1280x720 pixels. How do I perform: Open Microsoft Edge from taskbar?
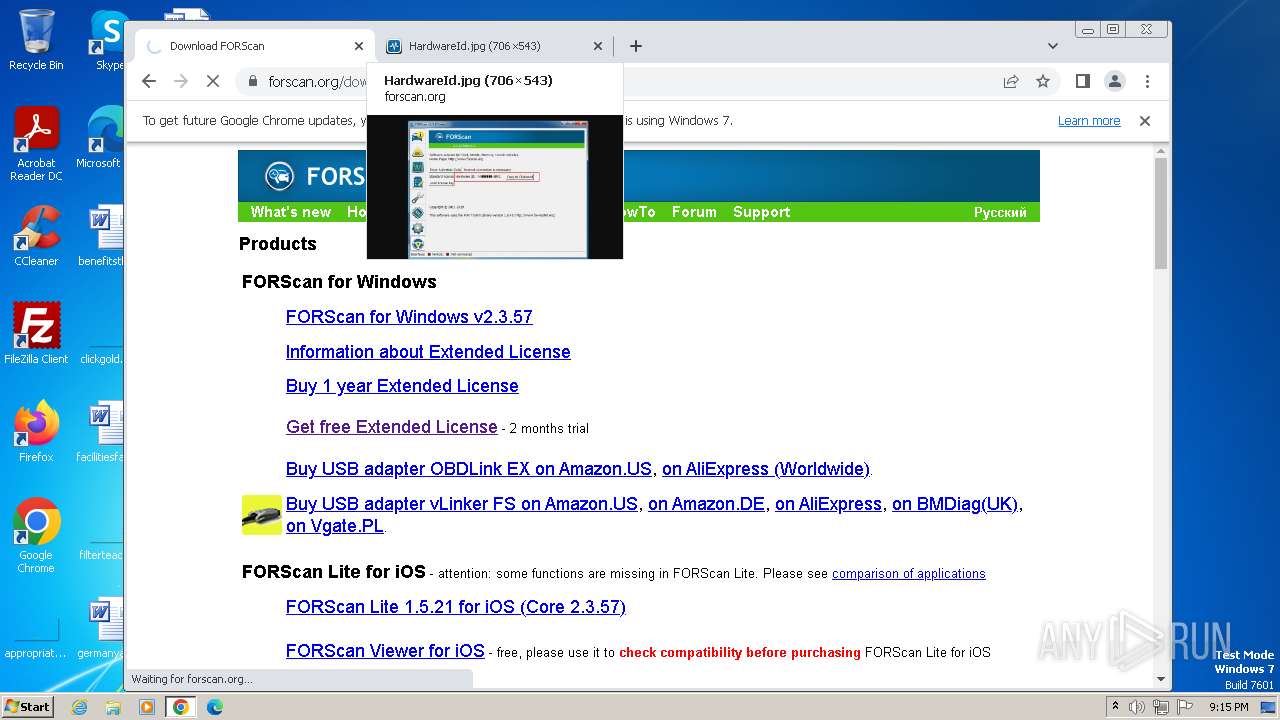pos(215,707)
